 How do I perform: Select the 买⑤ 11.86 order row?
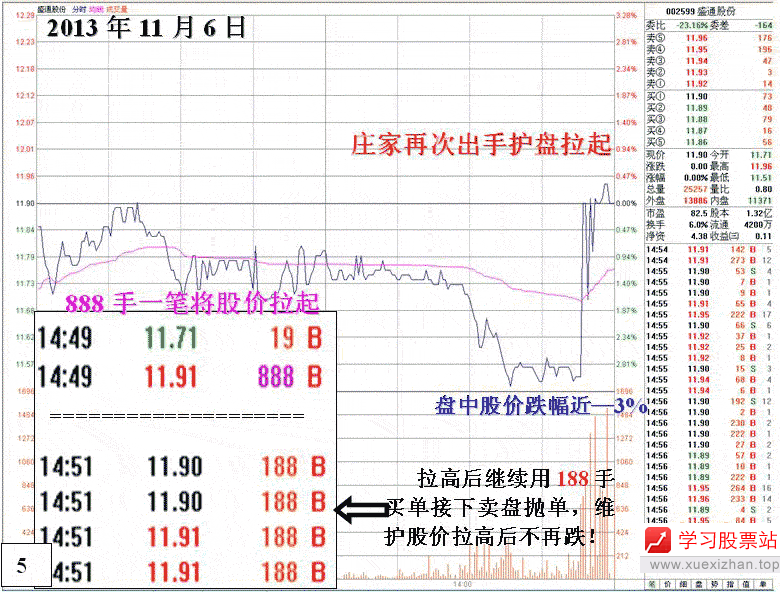point(709,142)
